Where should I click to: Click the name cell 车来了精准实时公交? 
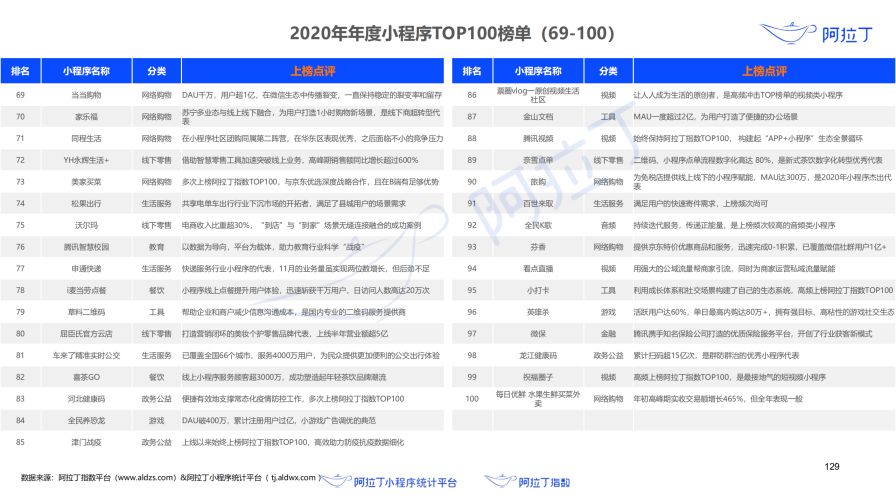pyautogui.click(x=86, y=355)
